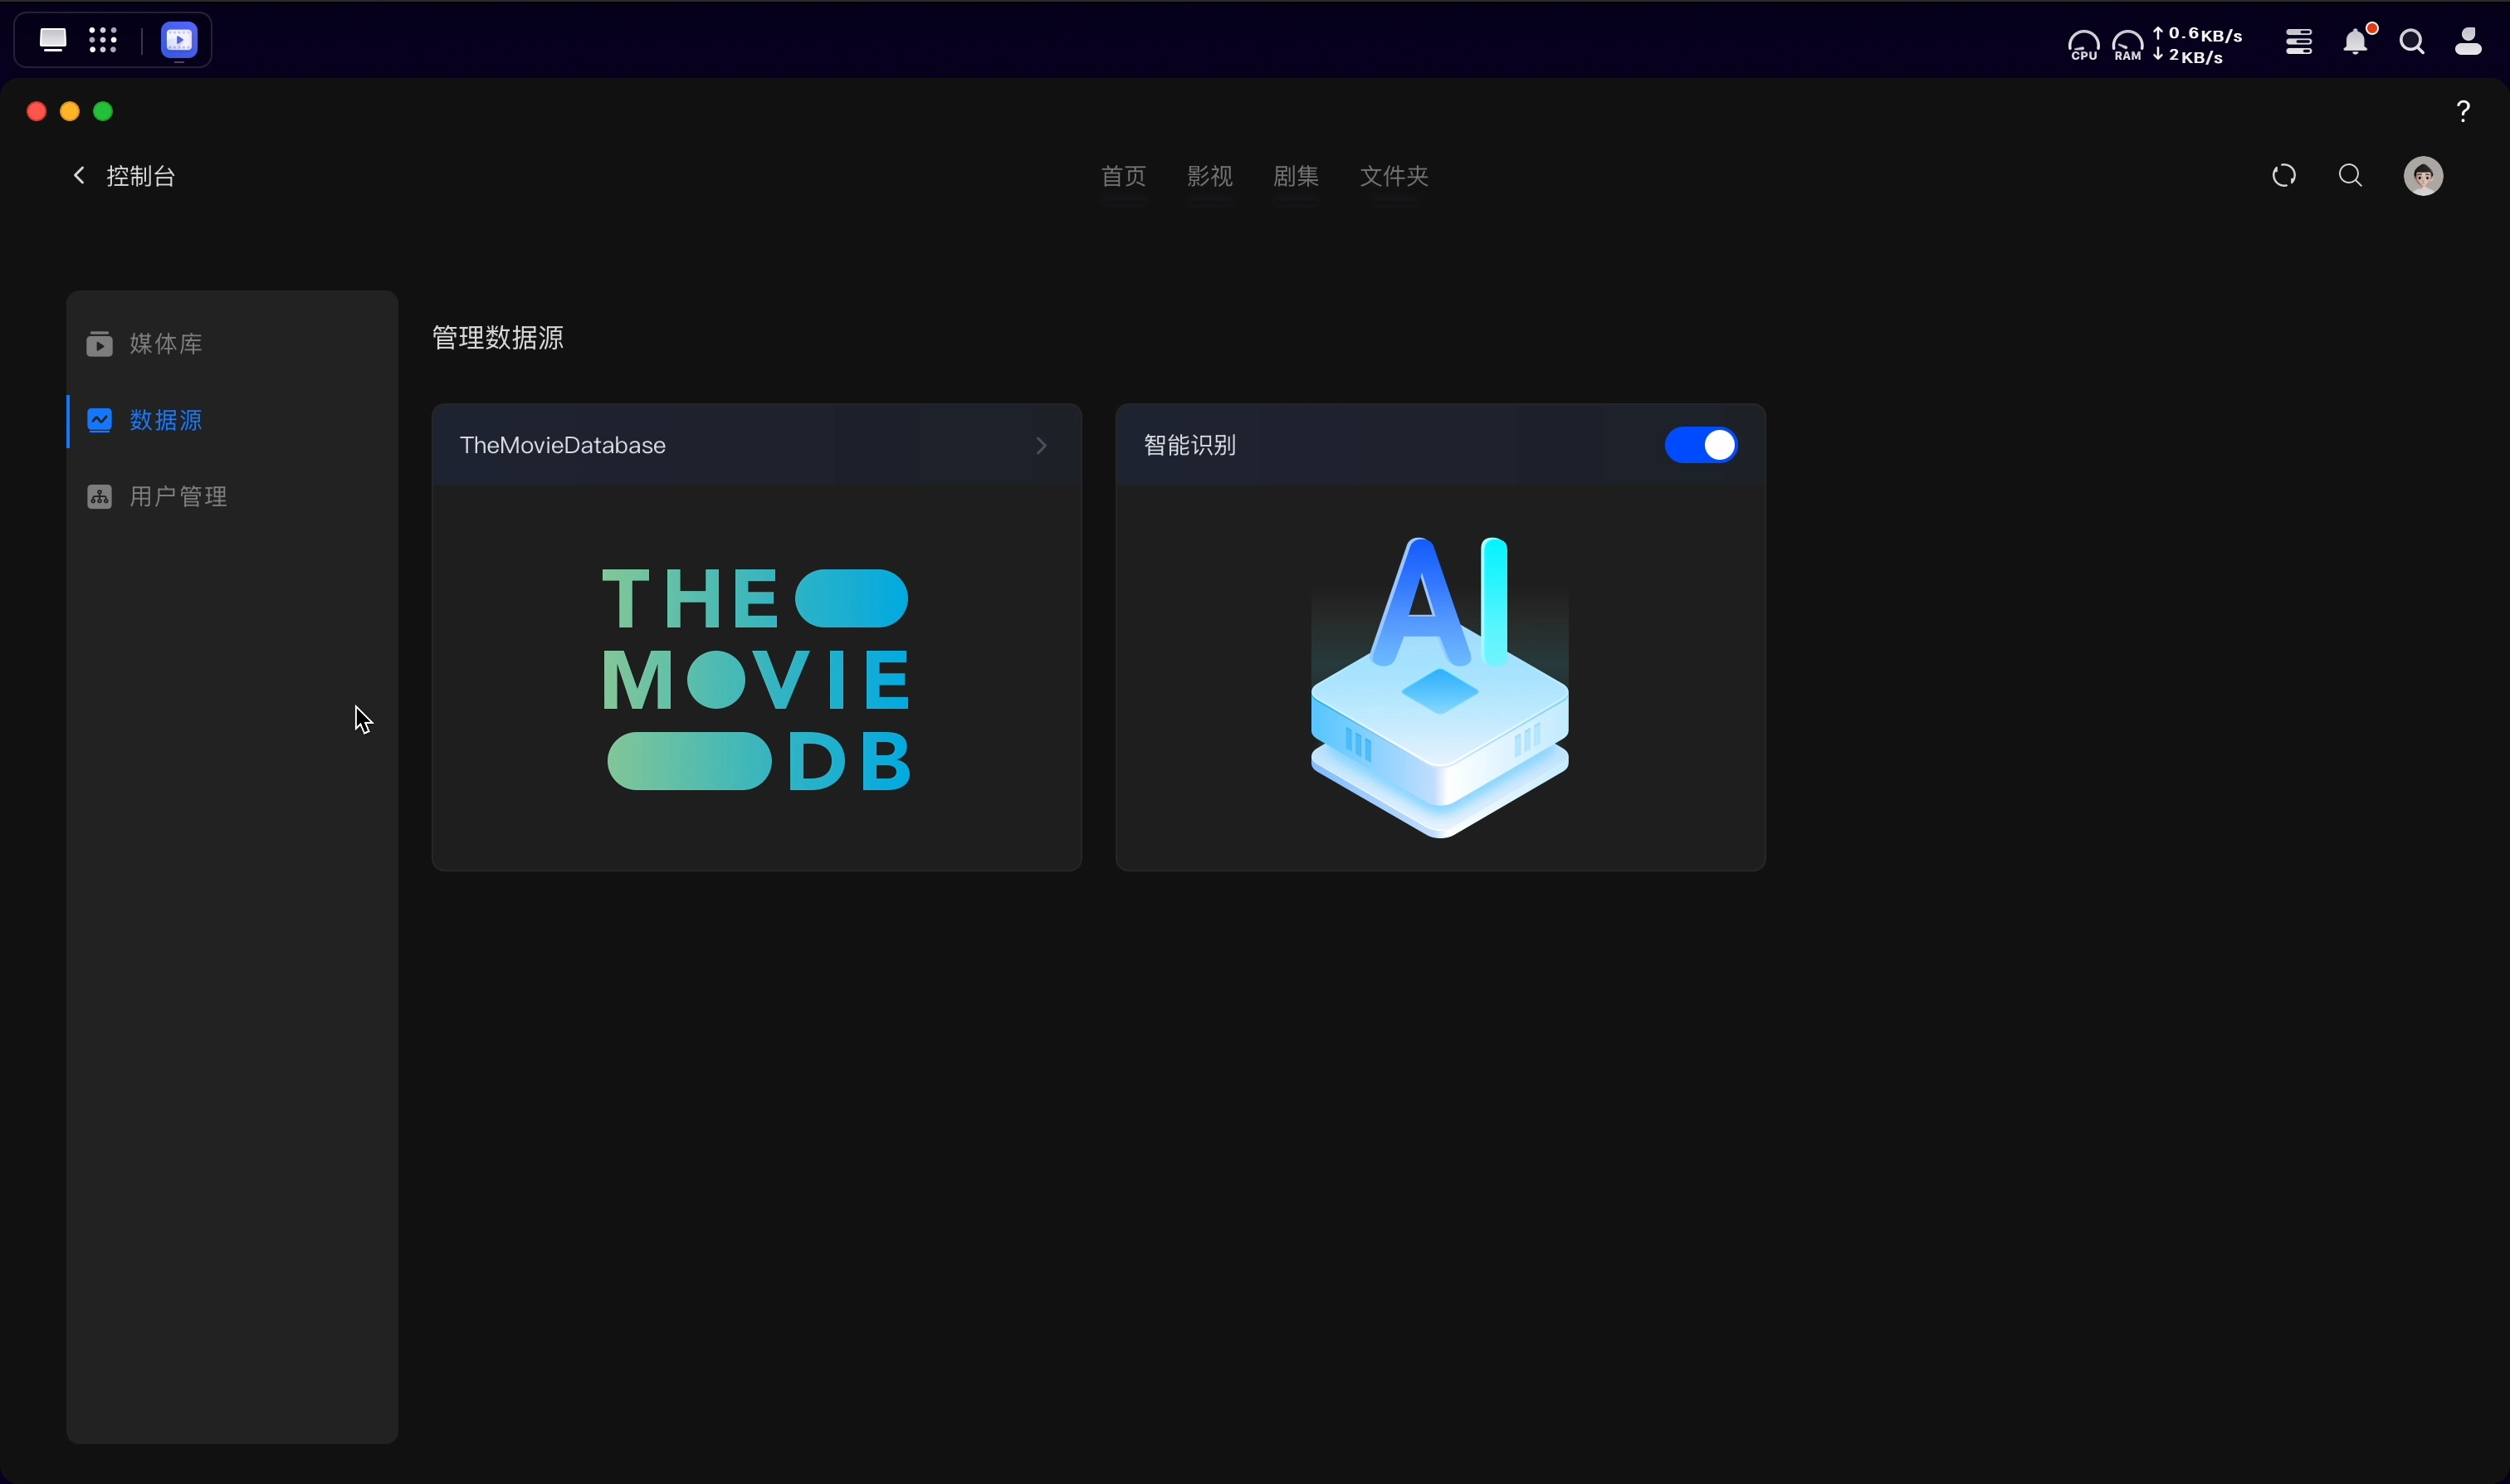Switch to the 文件夹 tab
Screen dimensions: 2510x1484
[1393, 176]
